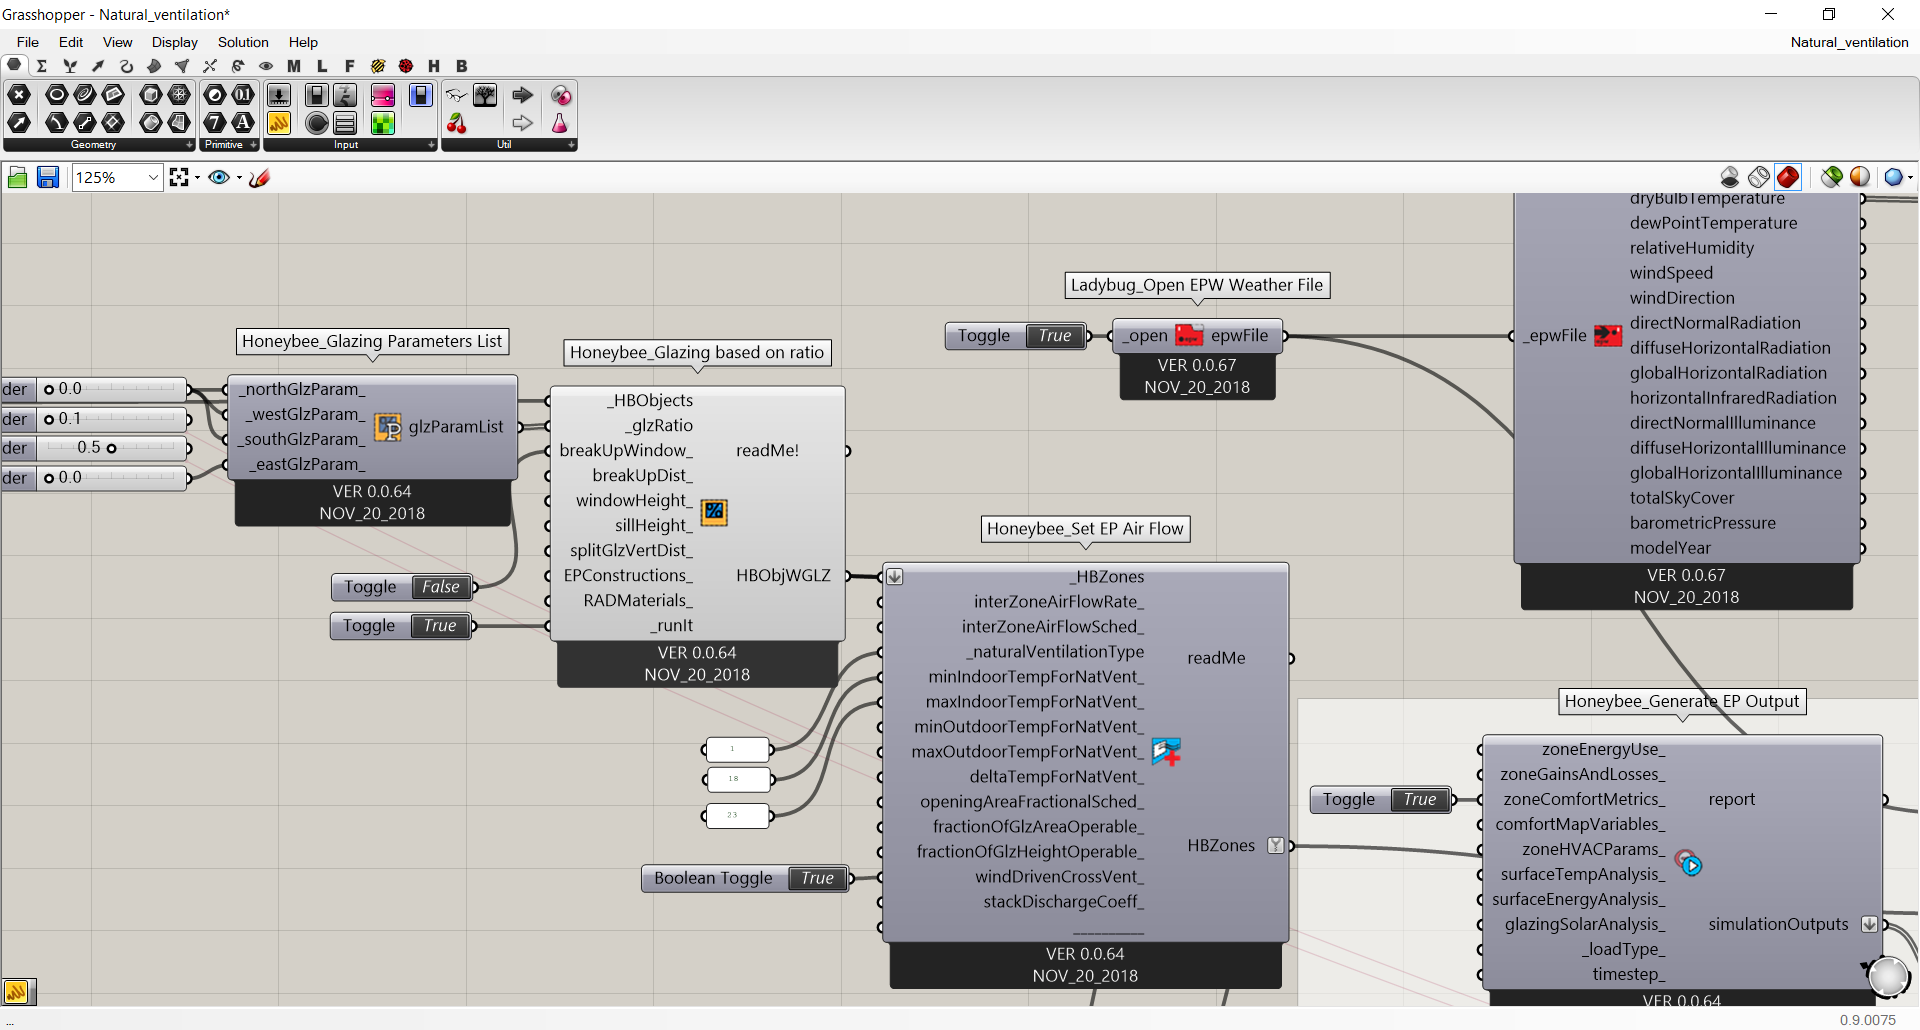Click the Ladybug_Open EPW Weather File label
This screenshot has height=1030, width=1920.
(x=1197, y=285)
